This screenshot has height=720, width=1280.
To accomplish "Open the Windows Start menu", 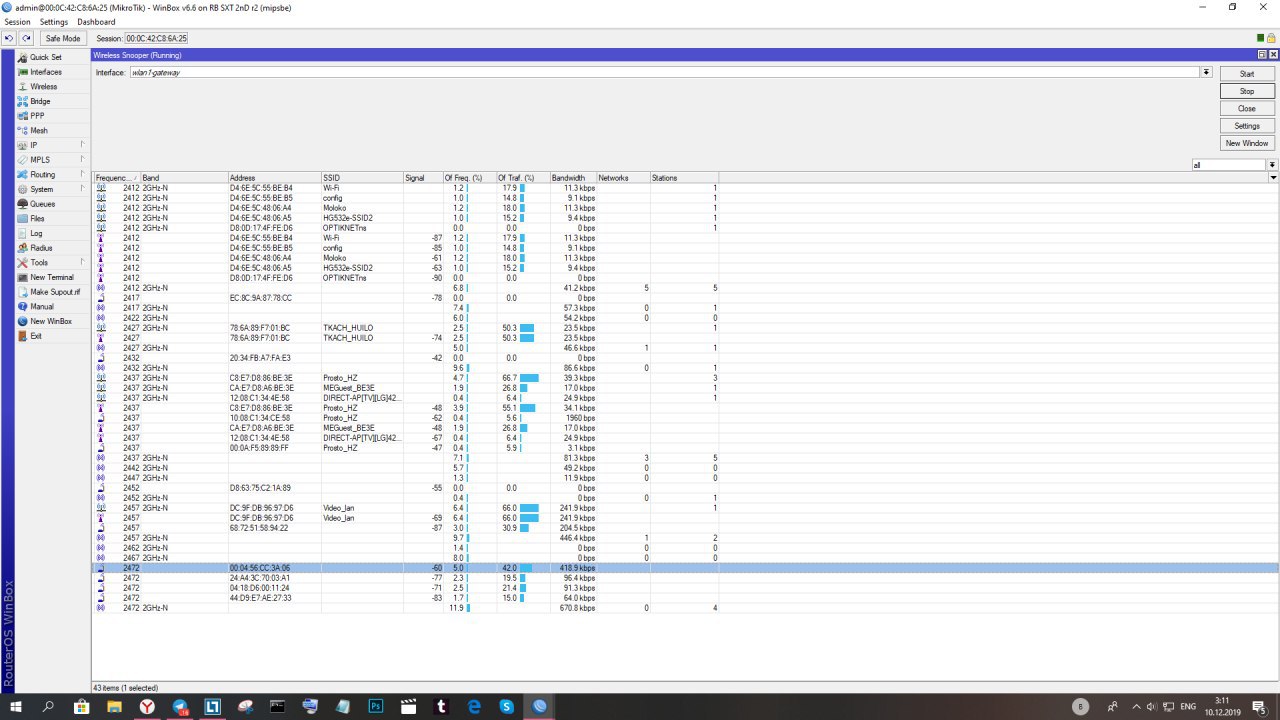I will pyautogui.click(x=16, y=706).
